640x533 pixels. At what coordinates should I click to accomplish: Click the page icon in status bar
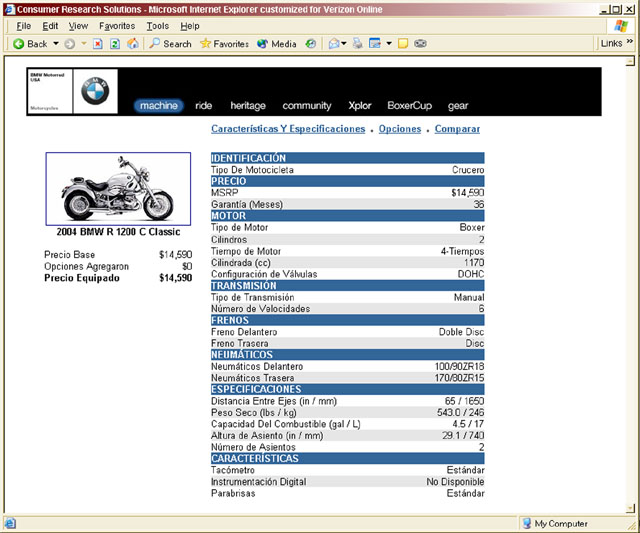(10, 523)
